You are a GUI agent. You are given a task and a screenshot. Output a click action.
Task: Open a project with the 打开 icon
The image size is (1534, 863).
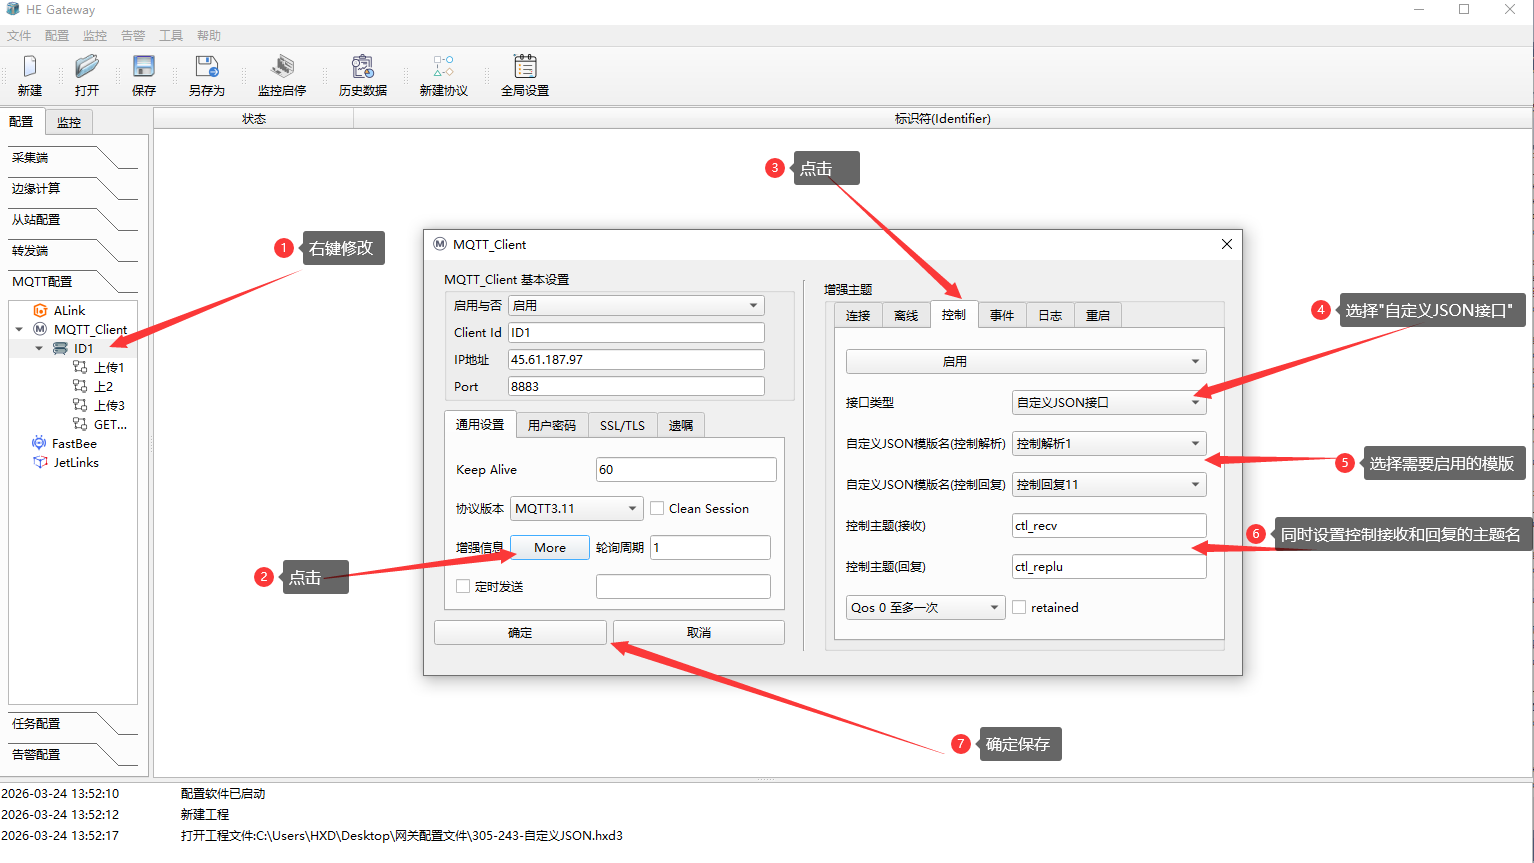87,67
